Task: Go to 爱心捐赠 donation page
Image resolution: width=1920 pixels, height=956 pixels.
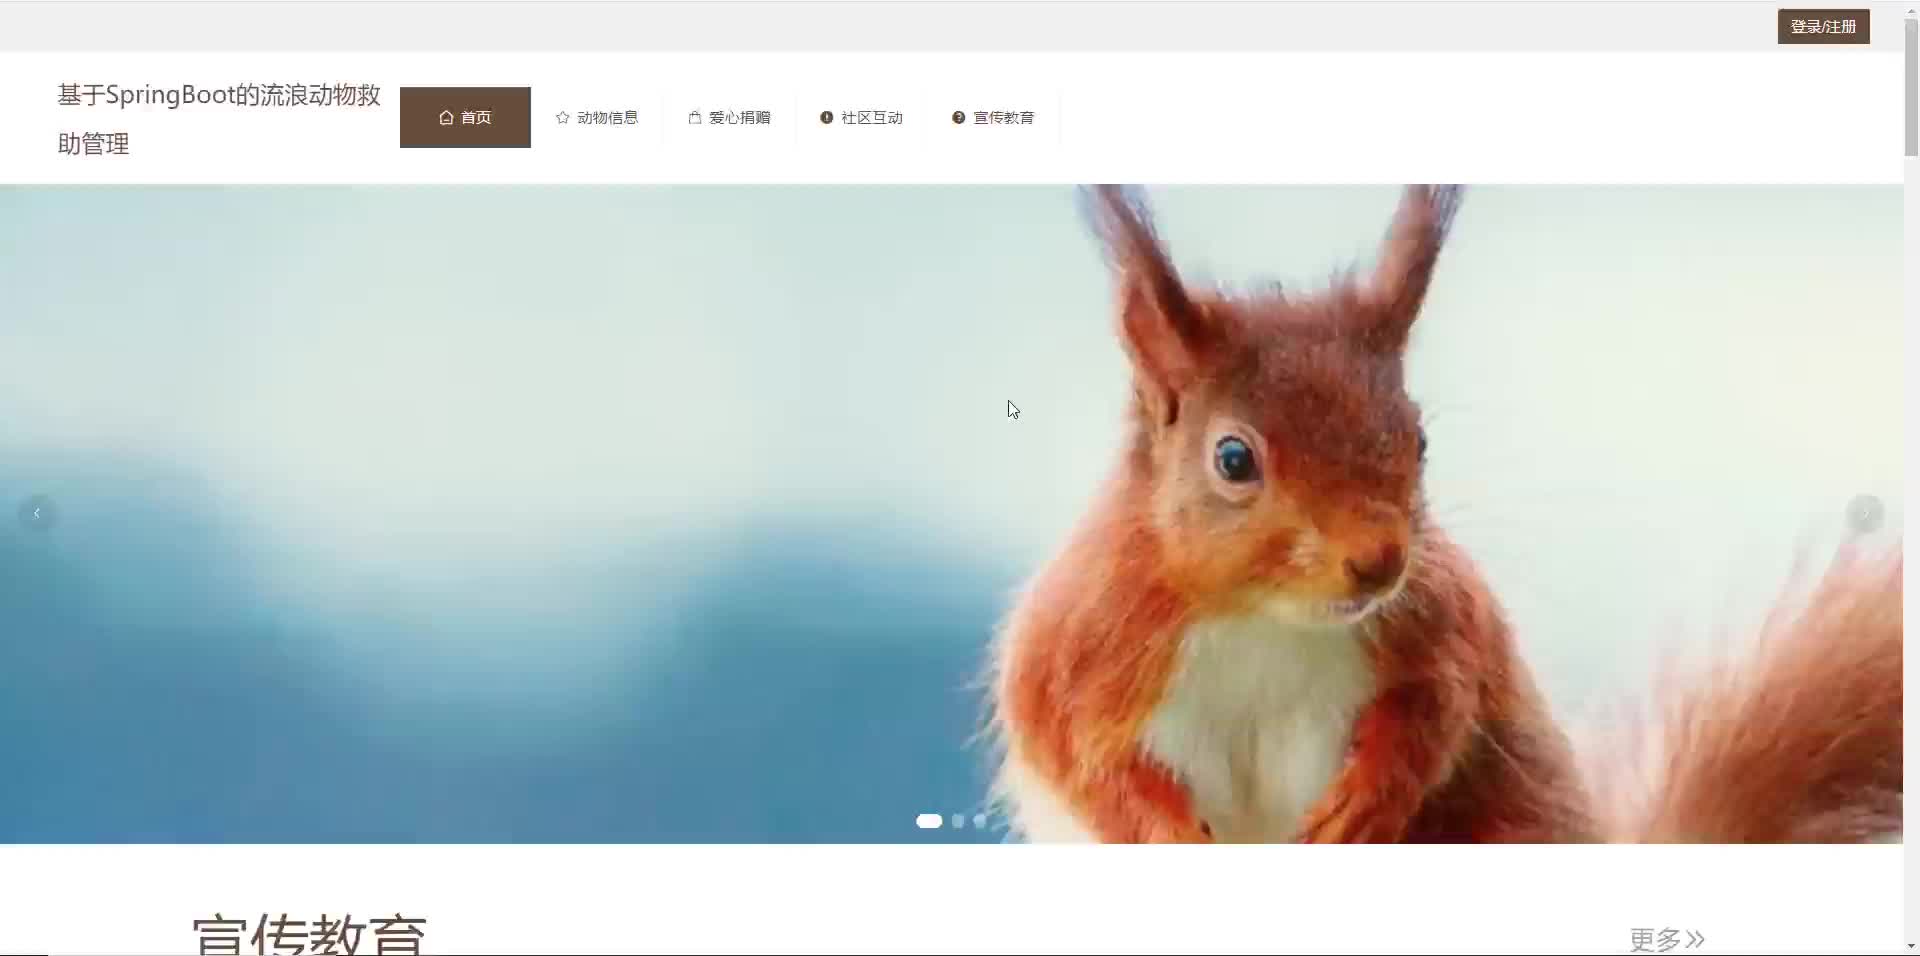Action: 729,118
